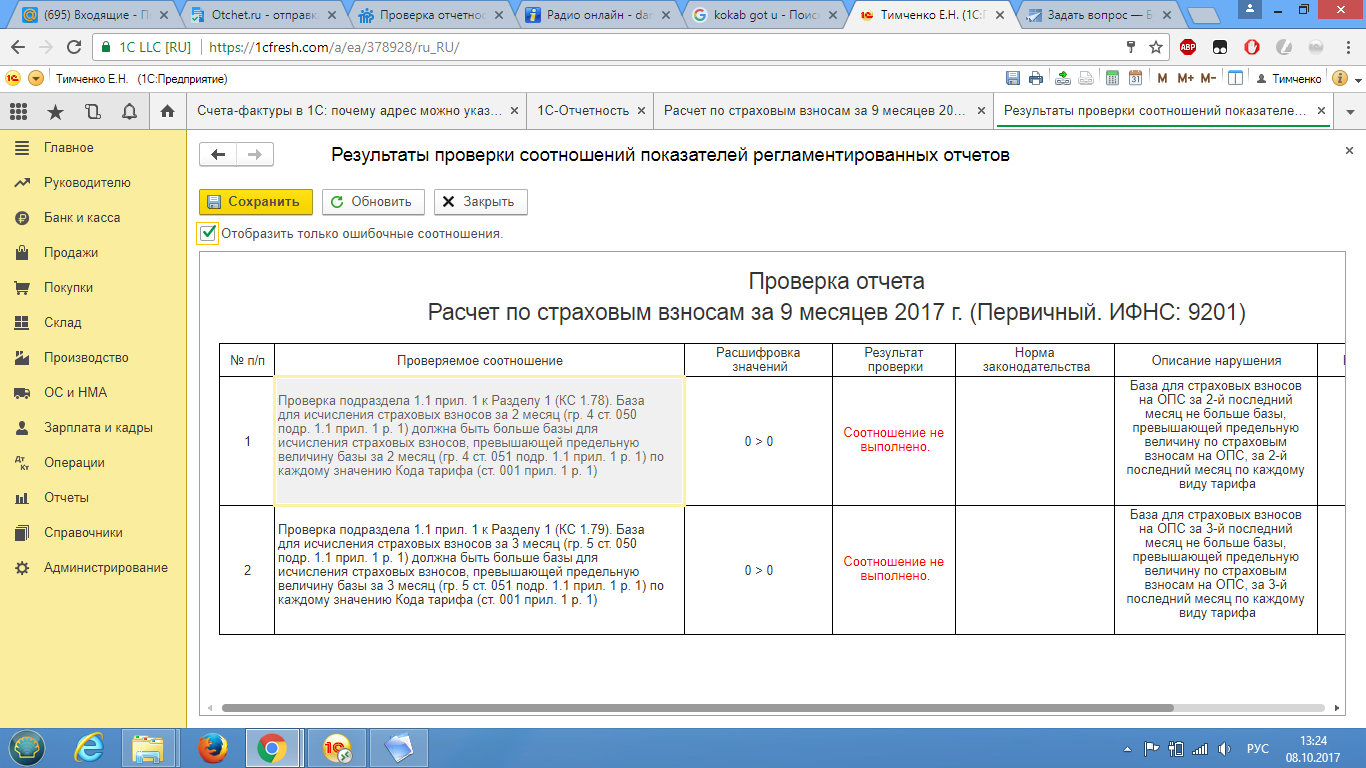Expand the open tabs list arrow
1366x768 pixels.
coord(1349,111)
